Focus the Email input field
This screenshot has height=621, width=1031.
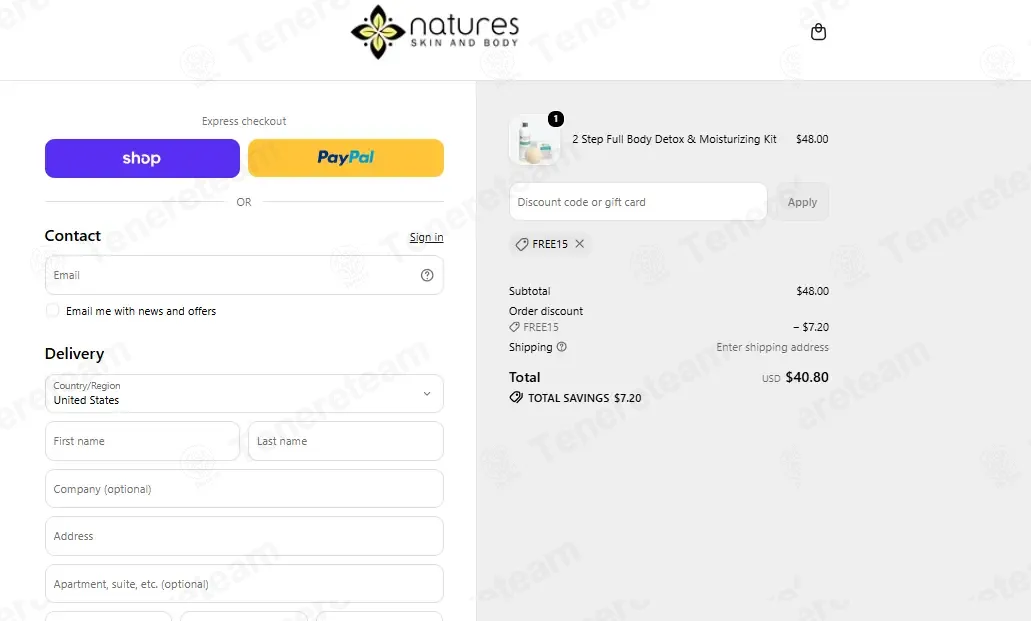[244, 275]
